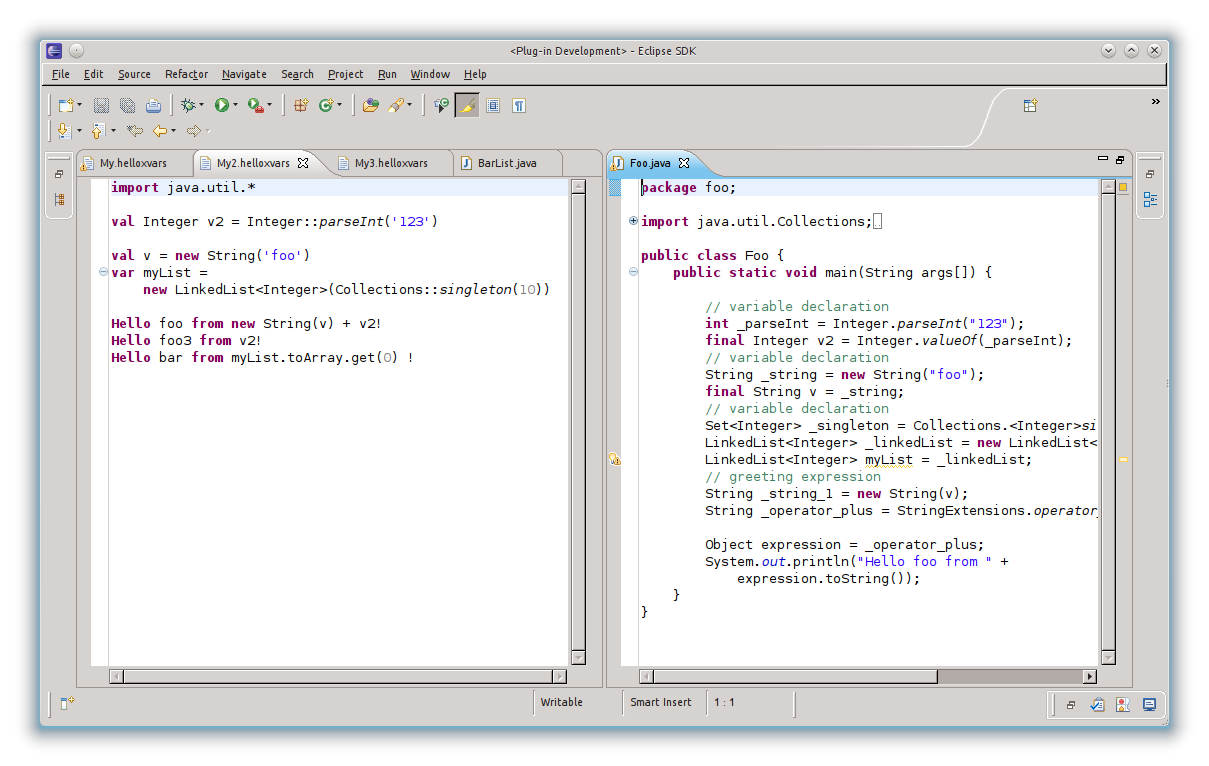The width and height of the screenshot is (1209, 766).
Task: Click the Open Type icon
Action: 370,105
